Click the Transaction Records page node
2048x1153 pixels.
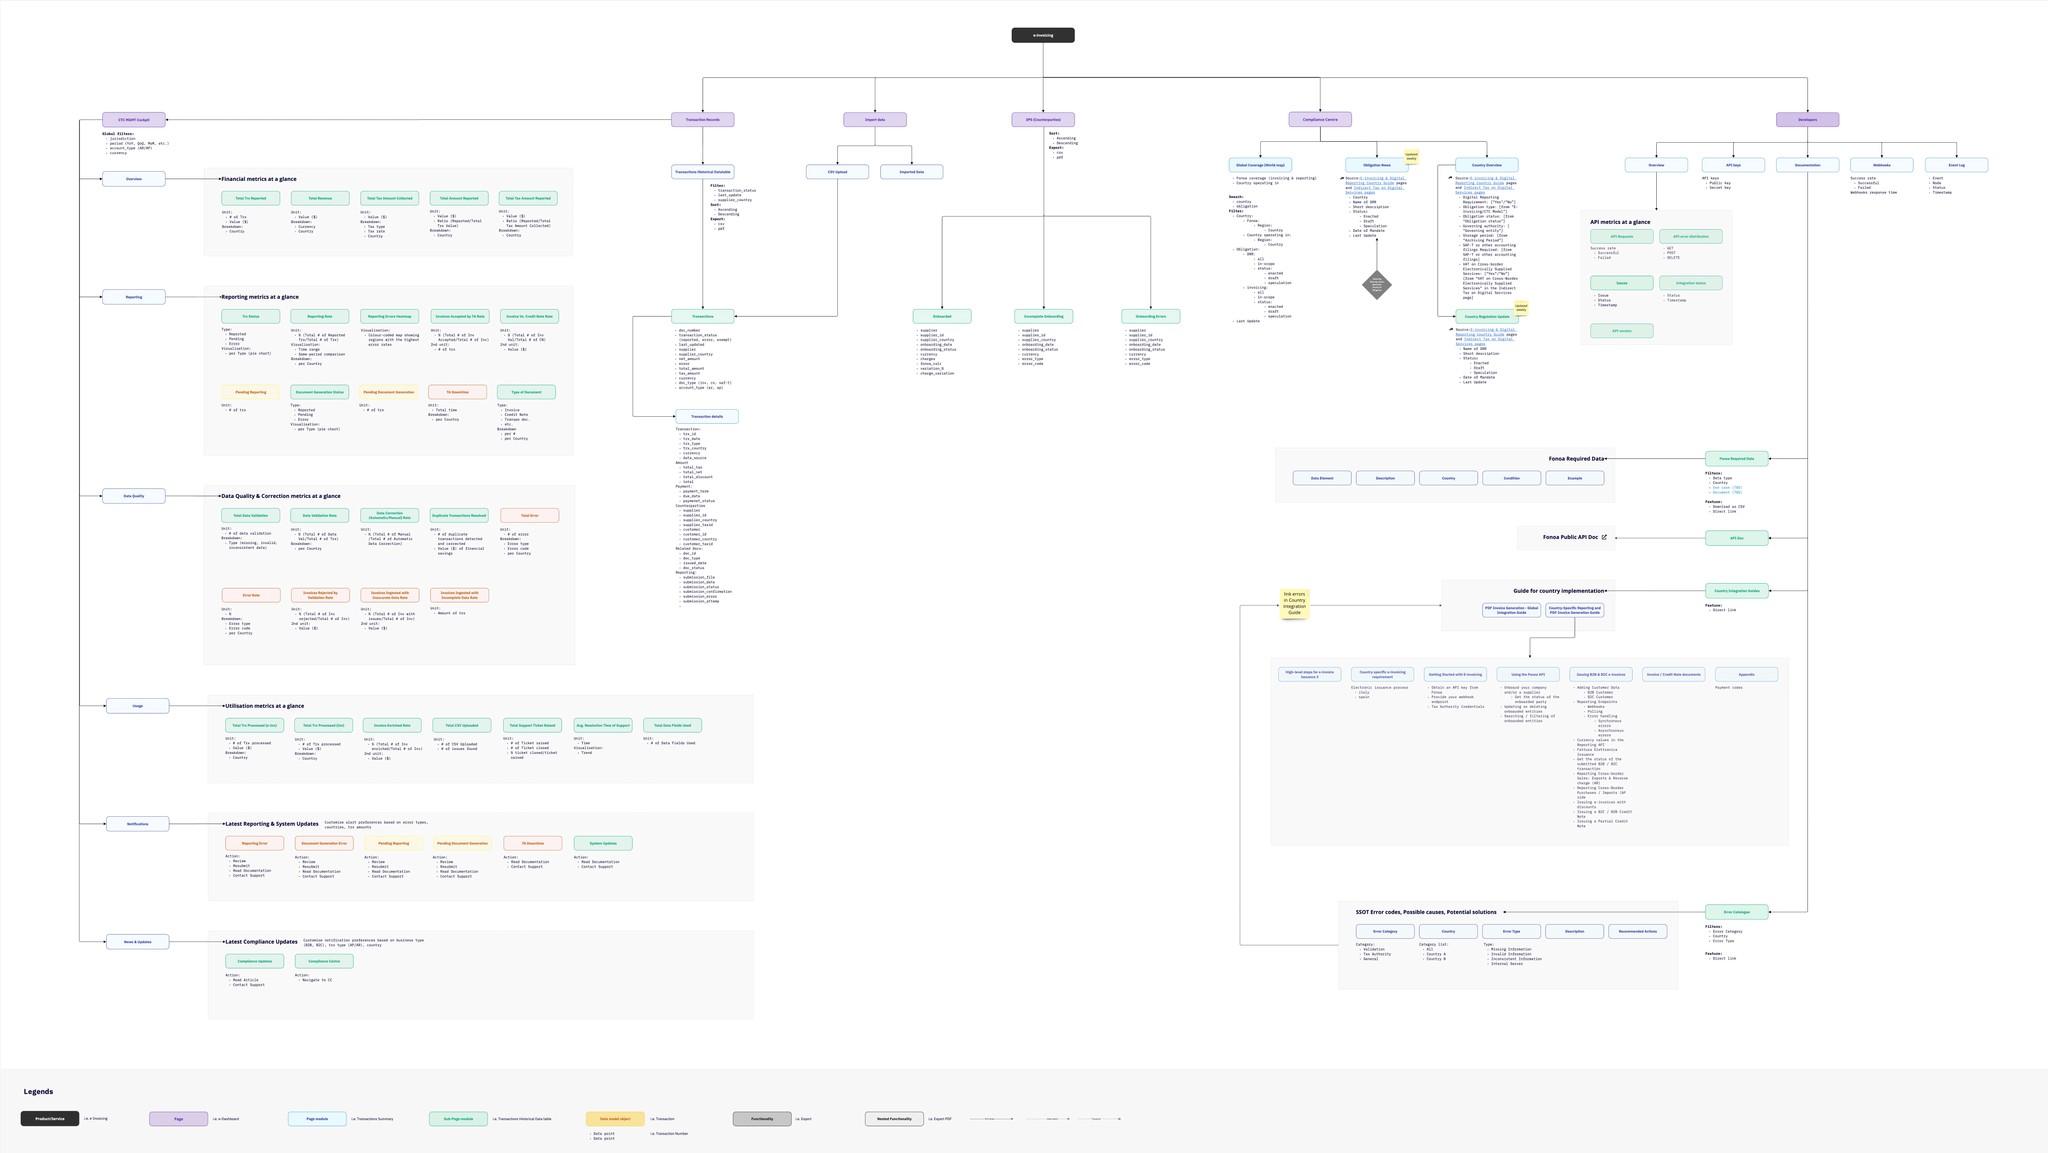(702, 120)
